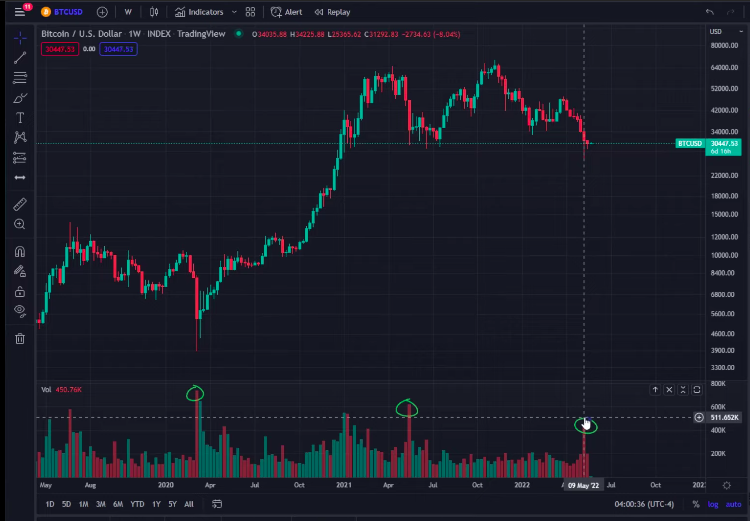Click the 09 May '22 date label

tap(584, 485)
